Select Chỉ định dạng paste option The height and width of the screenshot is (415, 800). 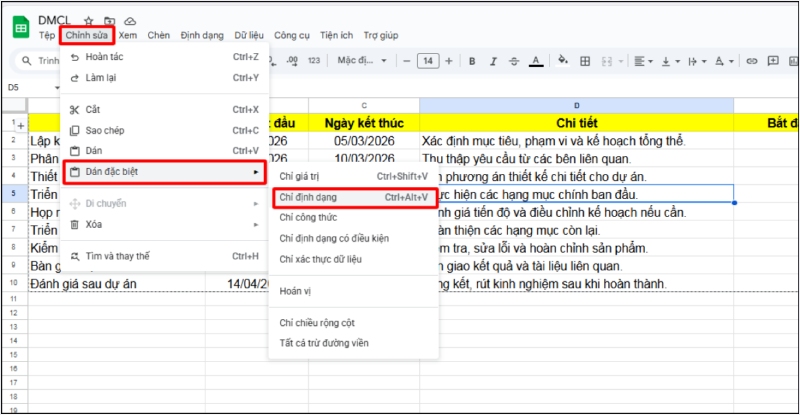tap(355, 198)
